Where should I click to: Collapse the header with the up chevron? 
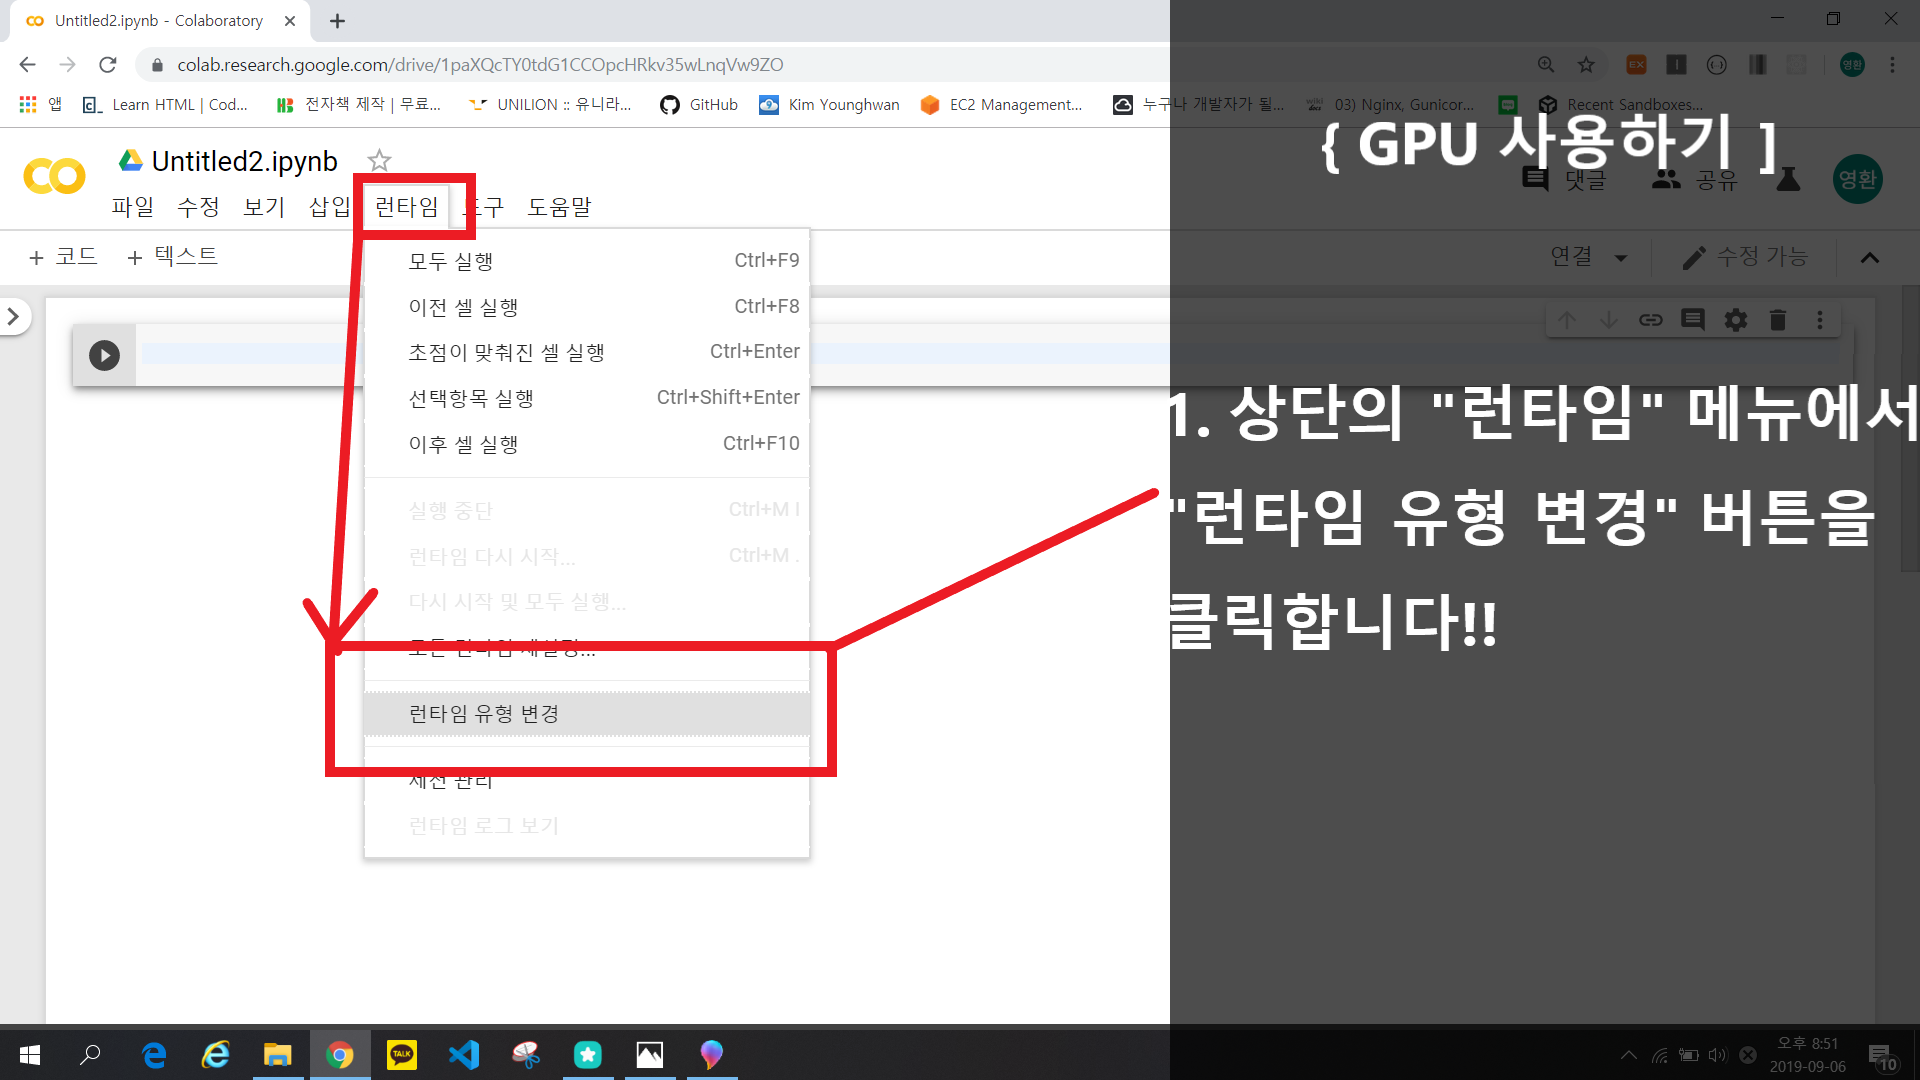click(1869, 258)
